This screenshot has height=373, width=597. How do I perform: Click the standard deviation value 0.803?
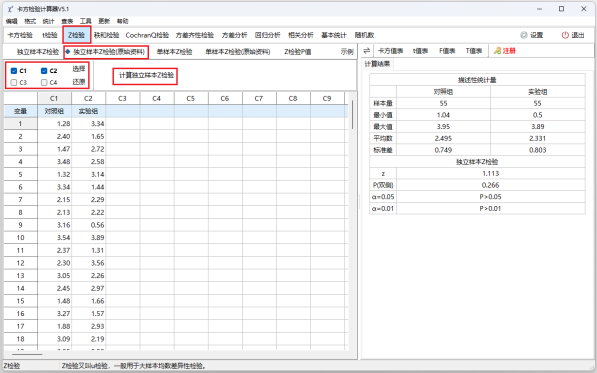[x=538, y=150]
